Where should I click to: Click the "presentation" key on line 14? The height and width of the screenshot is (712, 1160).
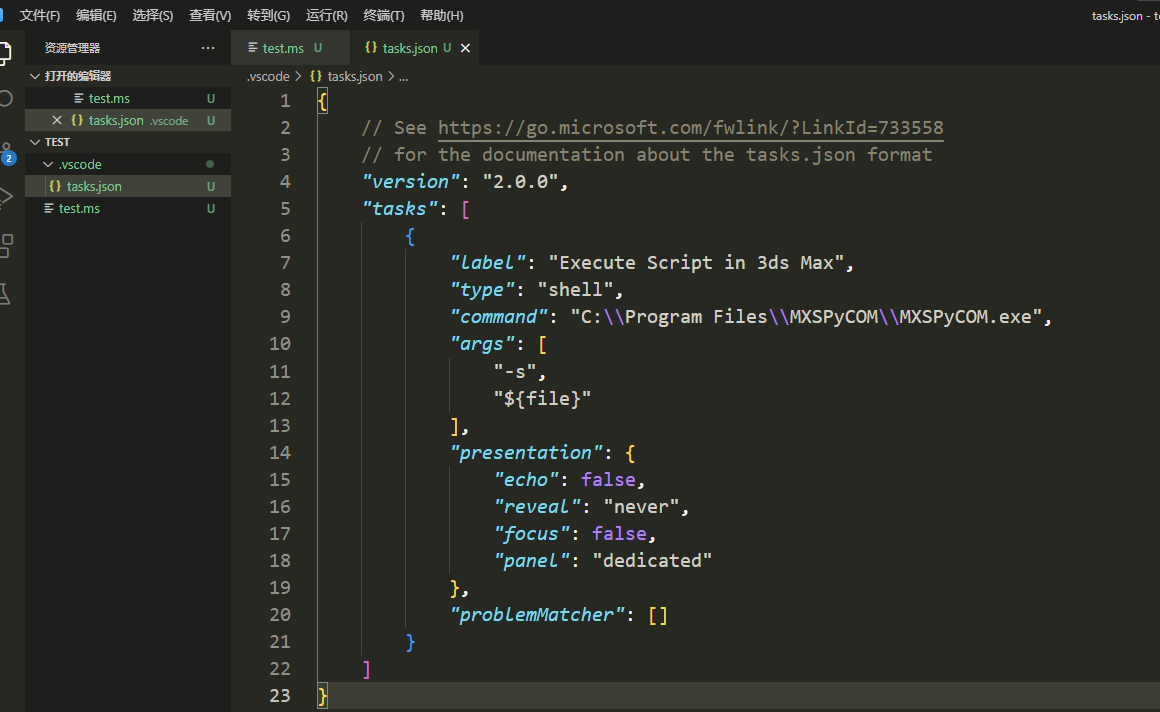pyautogui.click(x=527, y=453)
